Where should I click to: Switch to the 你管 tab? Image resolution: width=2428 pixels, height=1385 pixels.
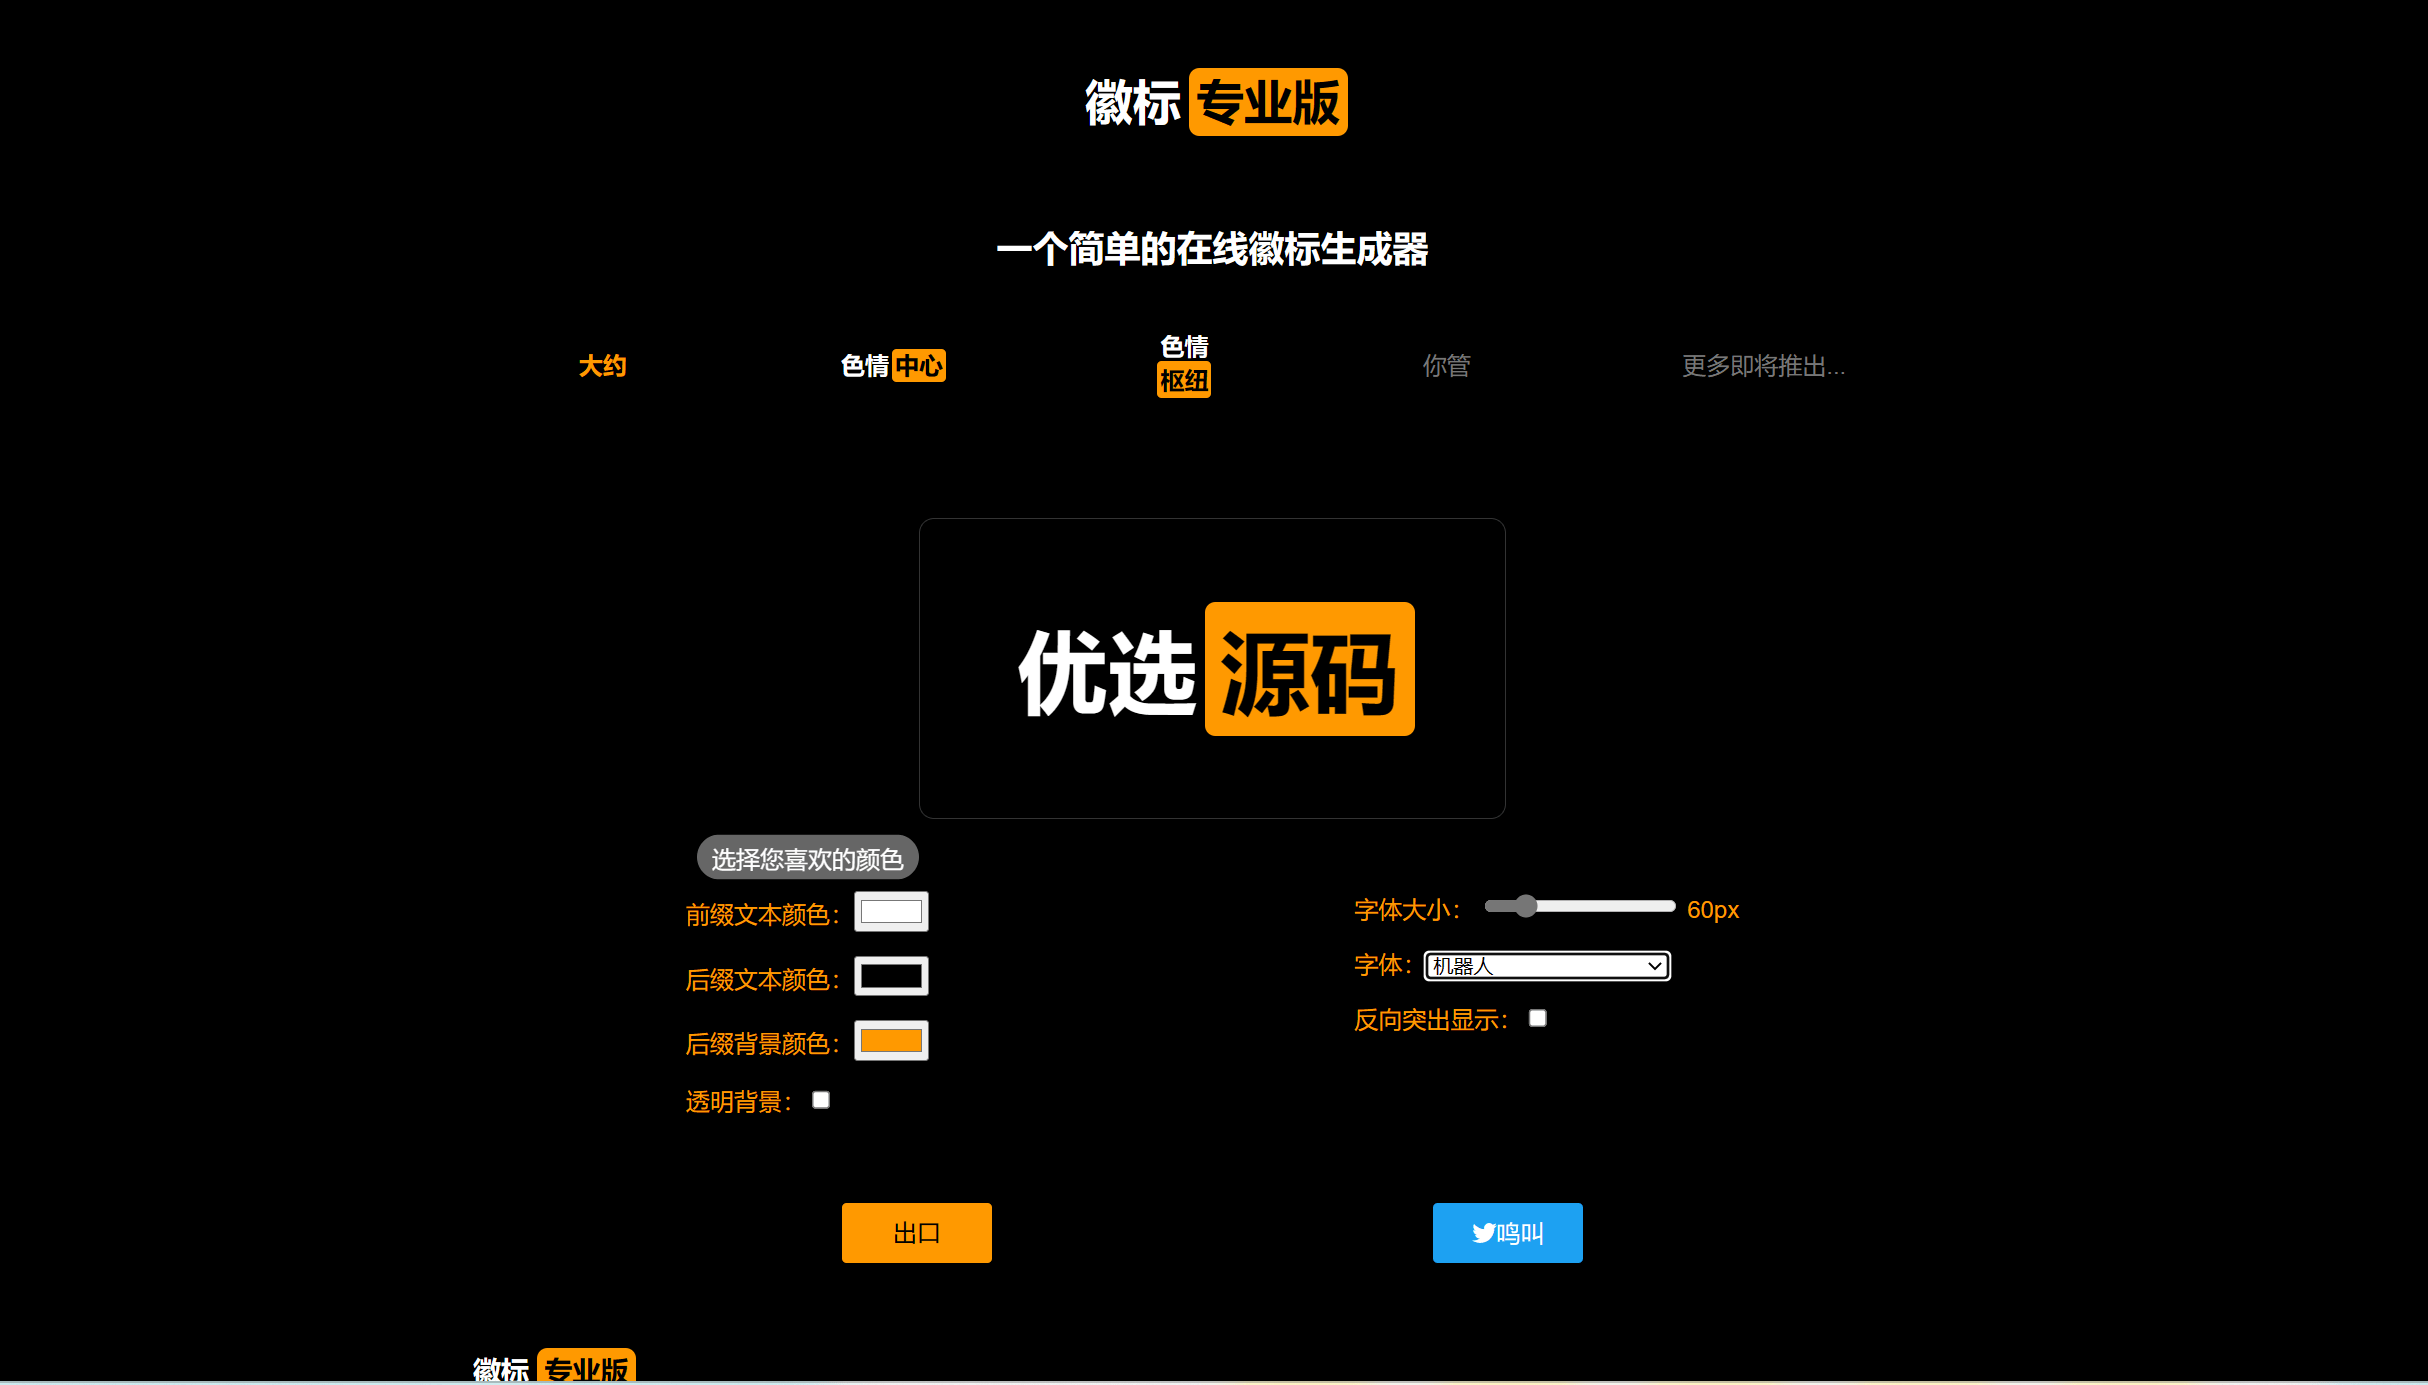(1446, 366)
